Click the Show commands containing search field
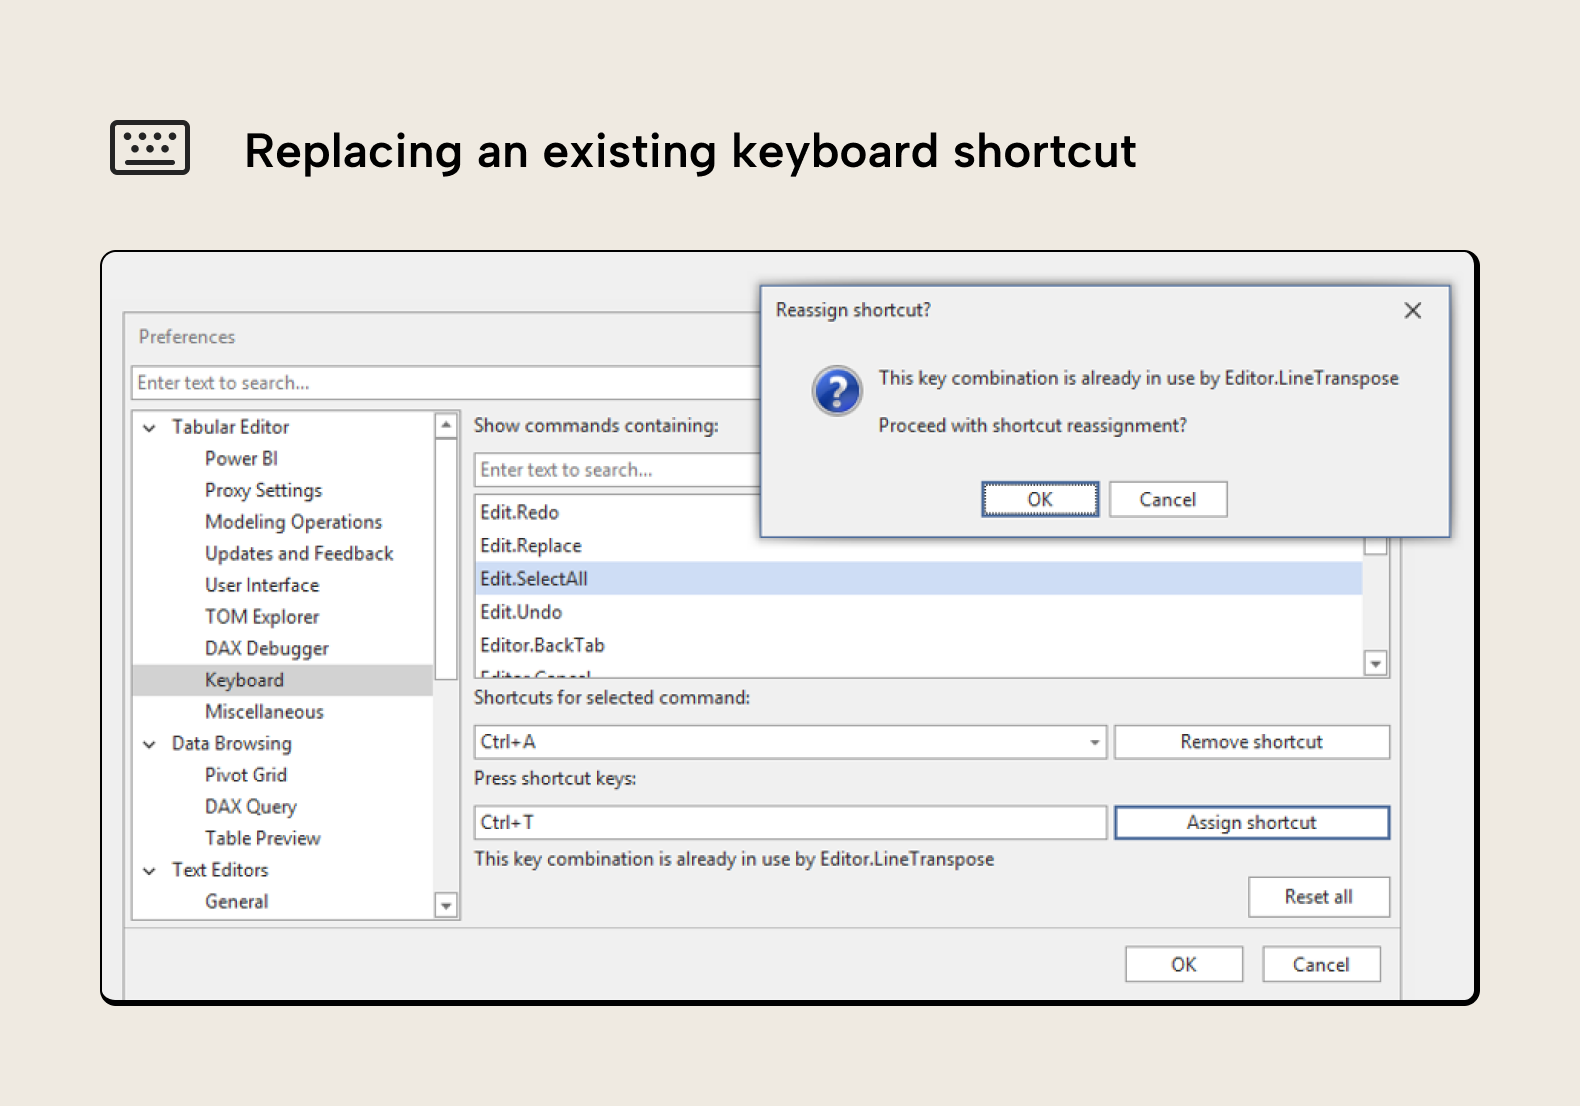The width and height of the screenshot is (1580, 1106). click(x=617, y=470)
